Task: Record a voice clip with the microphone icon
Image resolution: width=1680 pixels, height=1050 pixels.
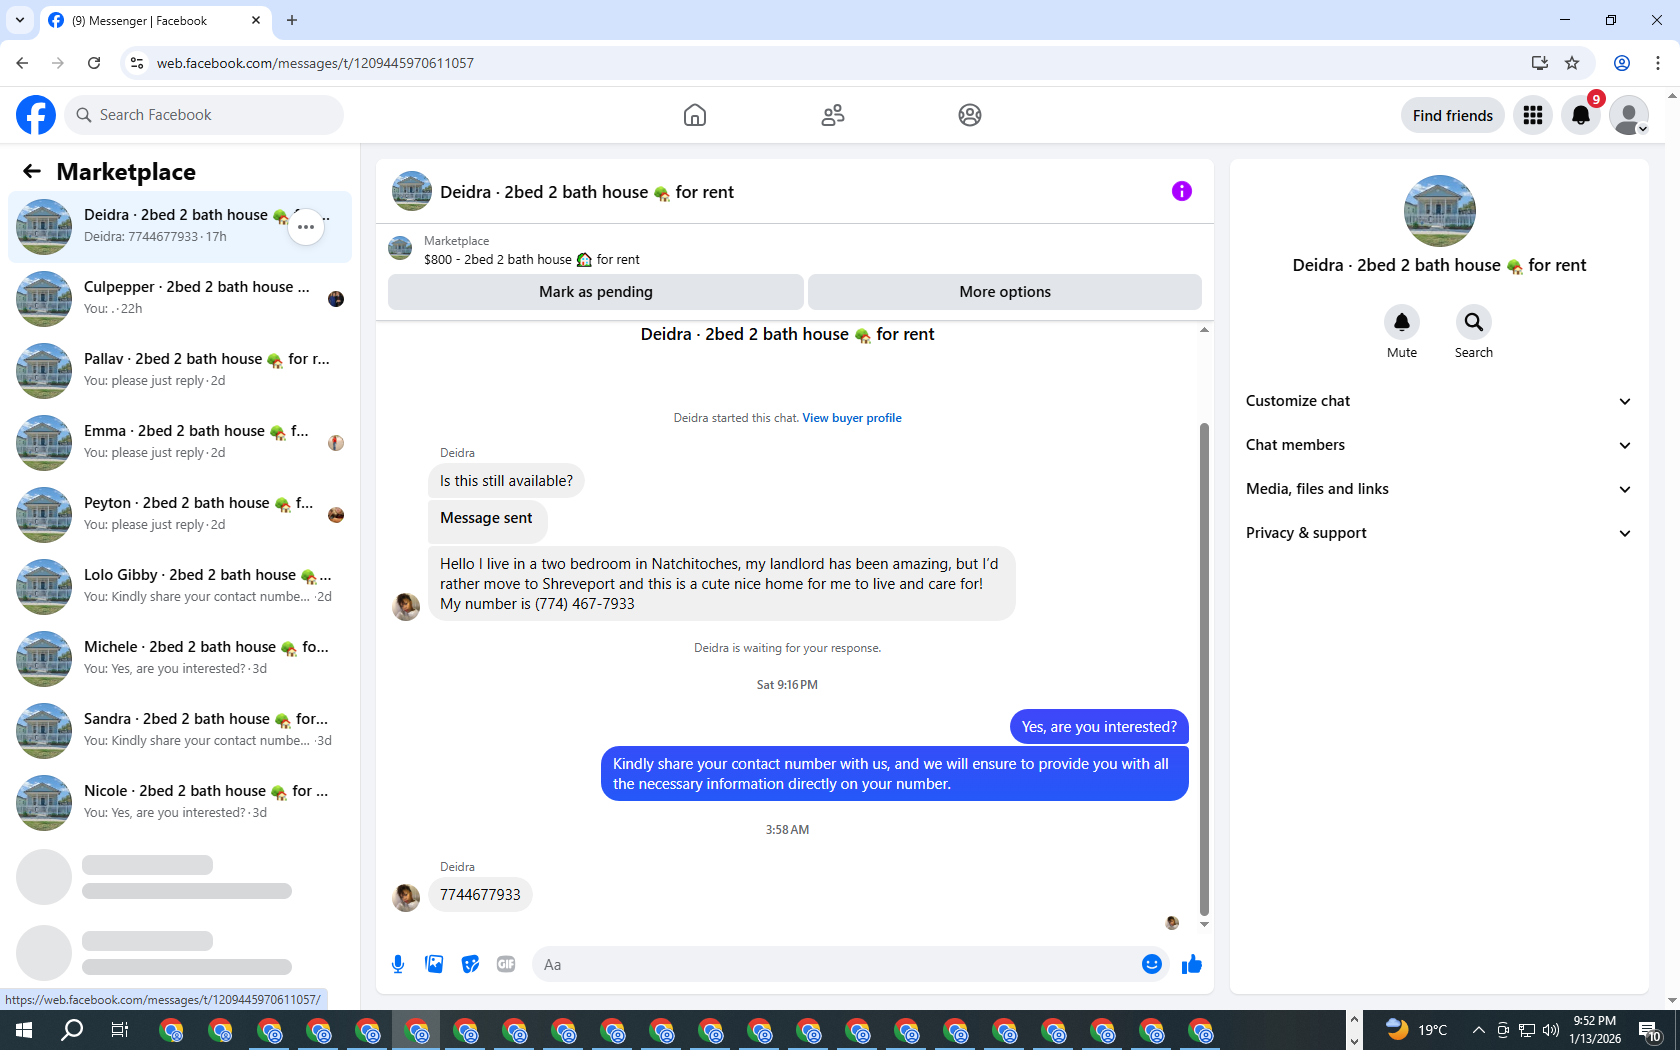Action: click(398, 964)
